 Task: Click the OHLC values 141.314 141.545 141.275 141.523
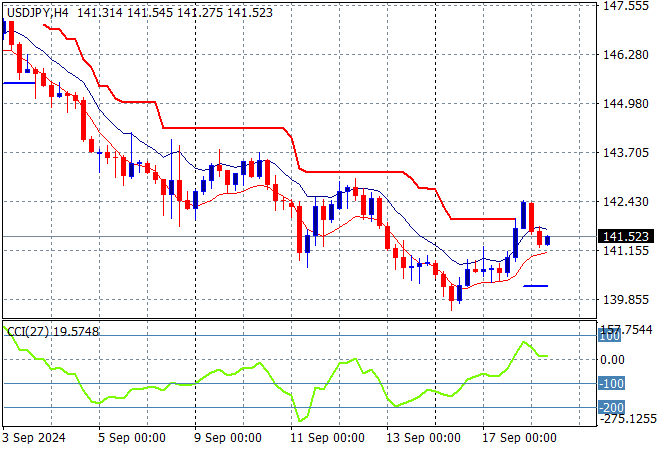click(x=175, y=13)
